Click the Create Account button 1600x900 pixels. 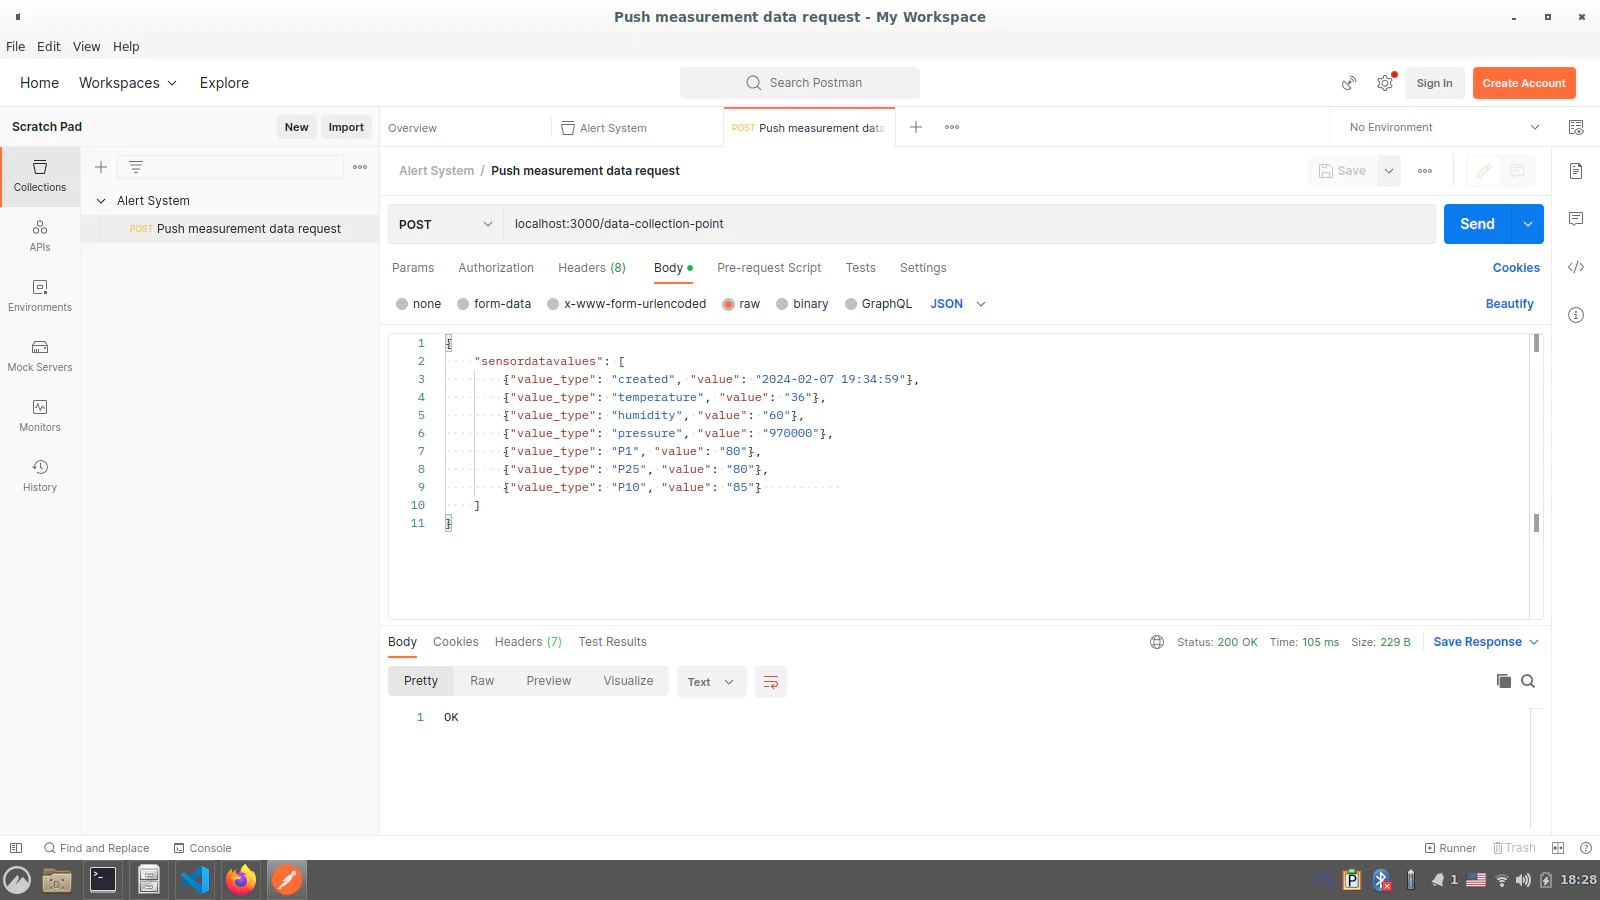[x=1524, y=83]
